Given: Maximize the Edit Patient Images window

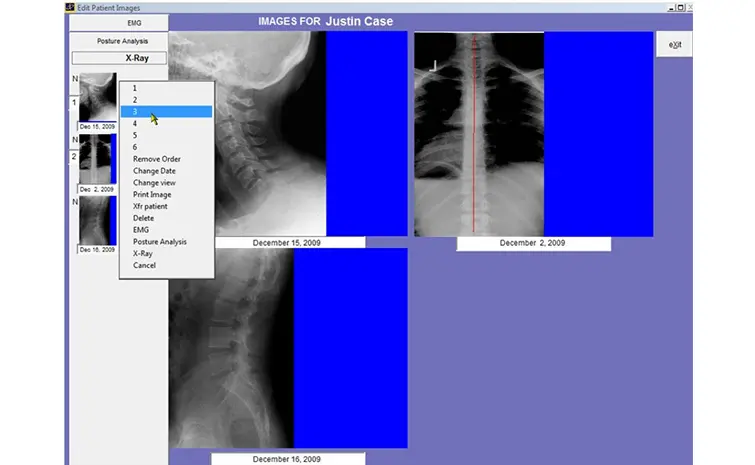Looking at the screenshot, I should pos(680,7).
